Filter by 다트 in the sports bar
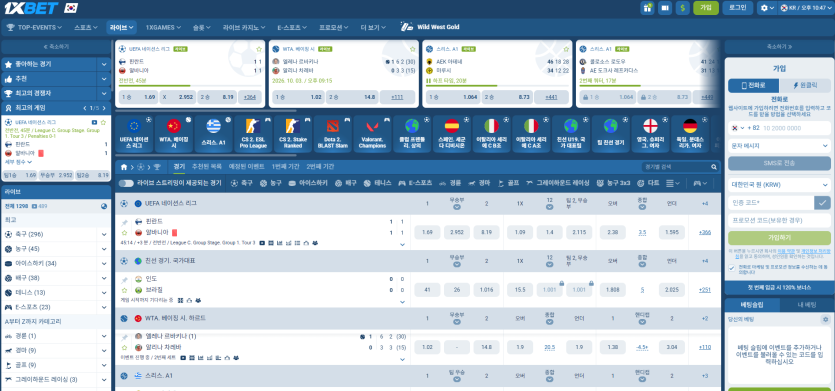This screenshot has width=835, height=391. pyautogui.click(x=648, y=183)
